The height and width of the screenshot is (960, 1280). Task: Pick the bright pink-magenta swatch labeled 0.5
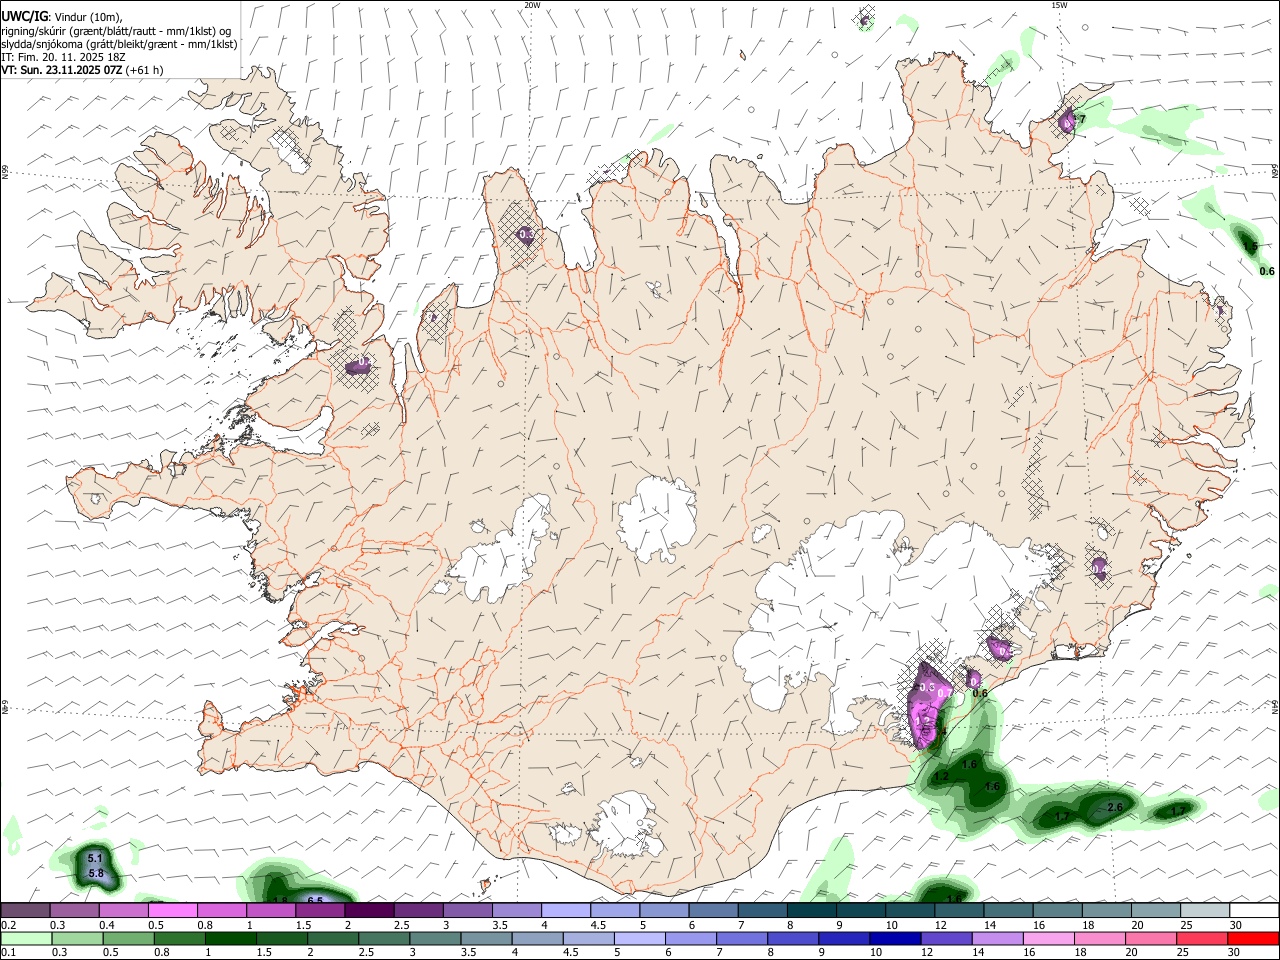click(173, 910)
